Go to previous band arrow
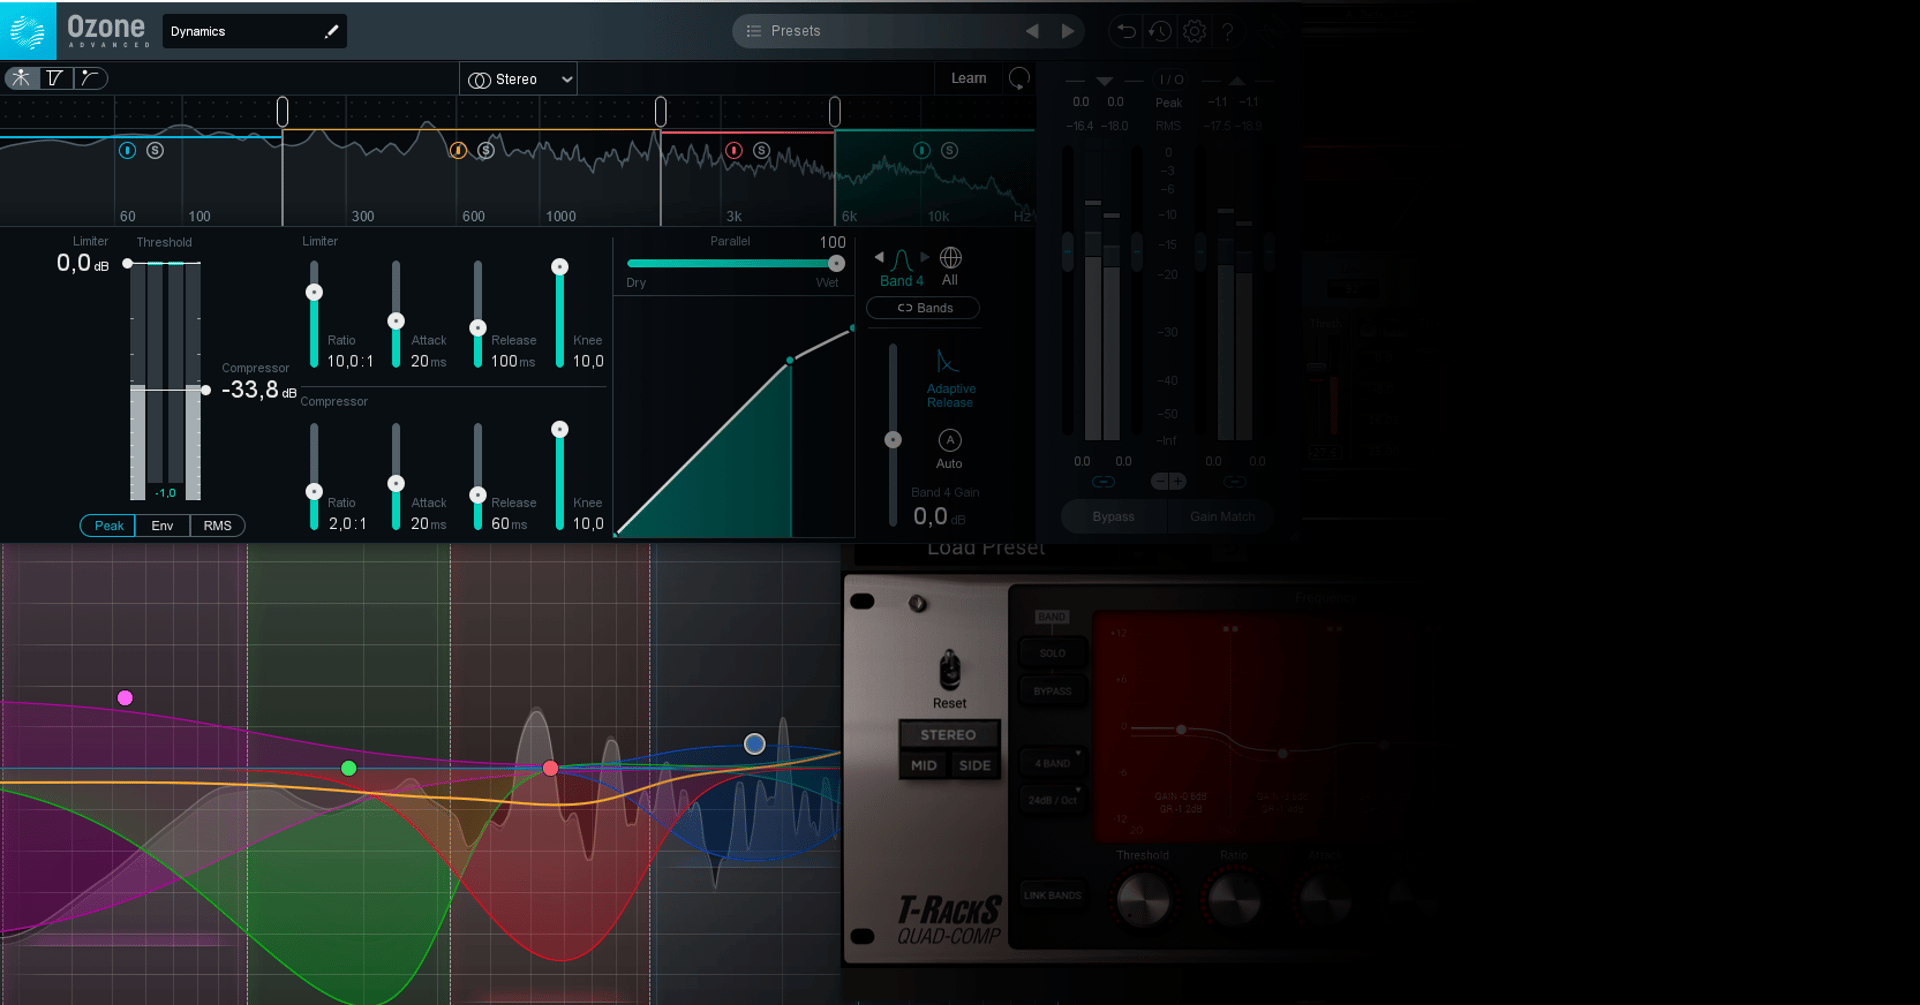This screenshot has width=1920, height=1005. click(x=879, y=257)
